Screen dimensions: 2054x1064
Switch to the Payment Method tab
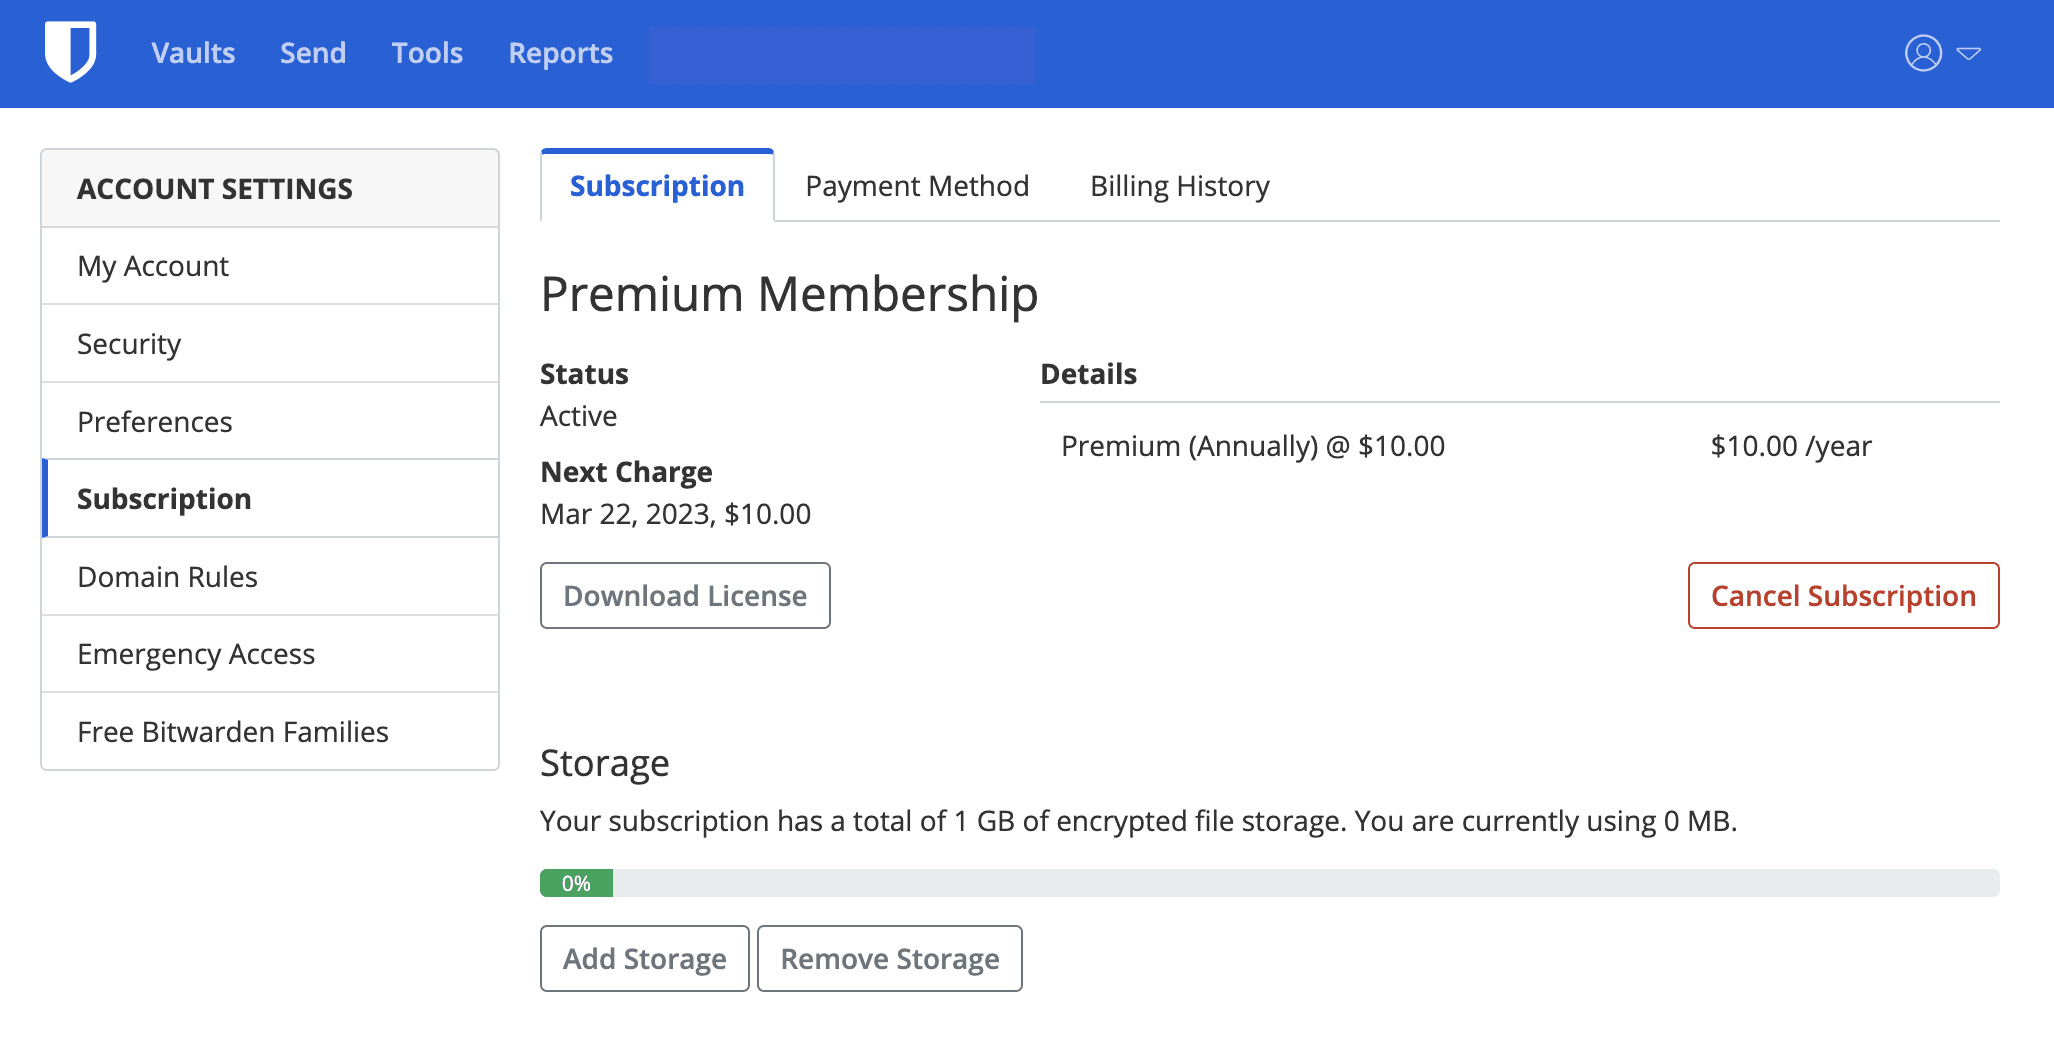(x=917, y=185)
